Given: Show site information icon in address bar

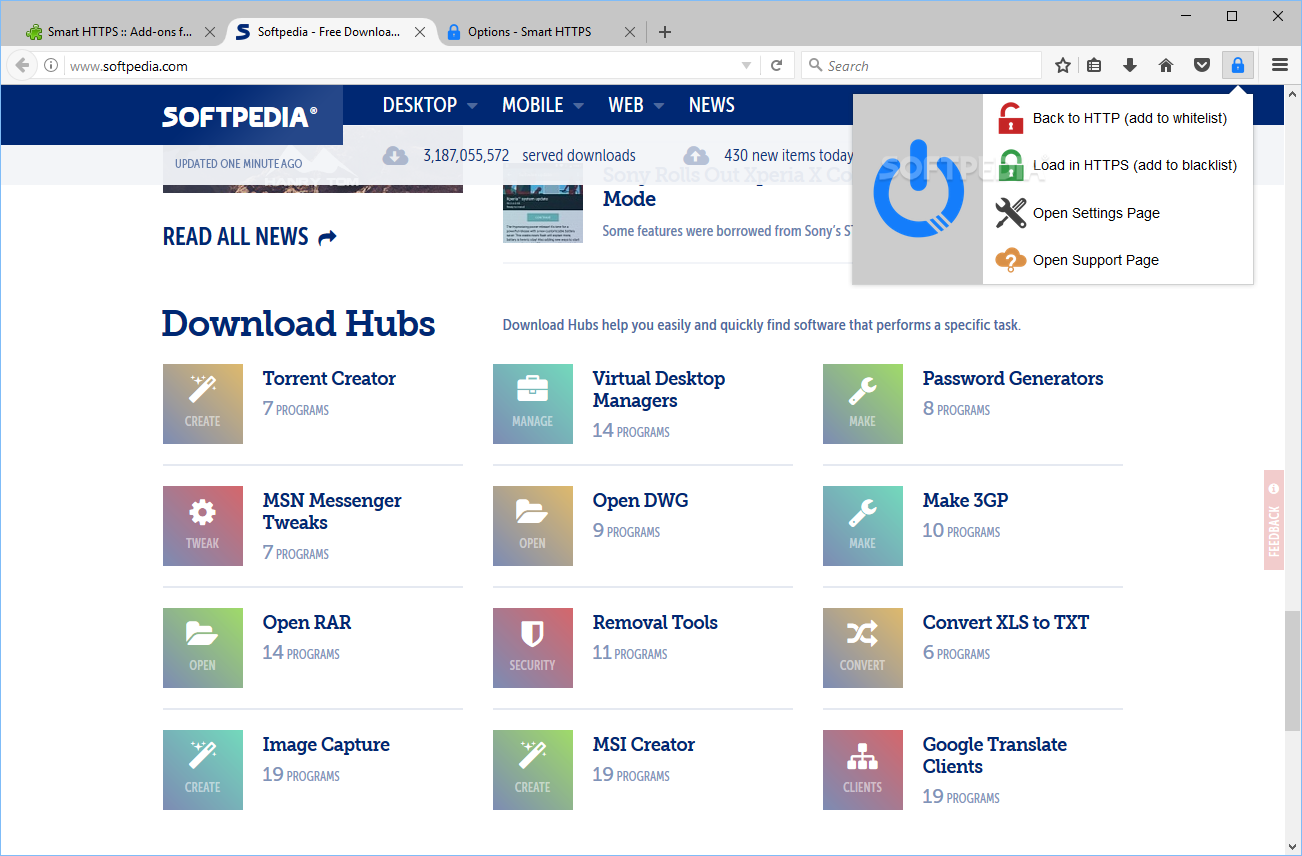Looking at the screenshot, I should [51, 66].
